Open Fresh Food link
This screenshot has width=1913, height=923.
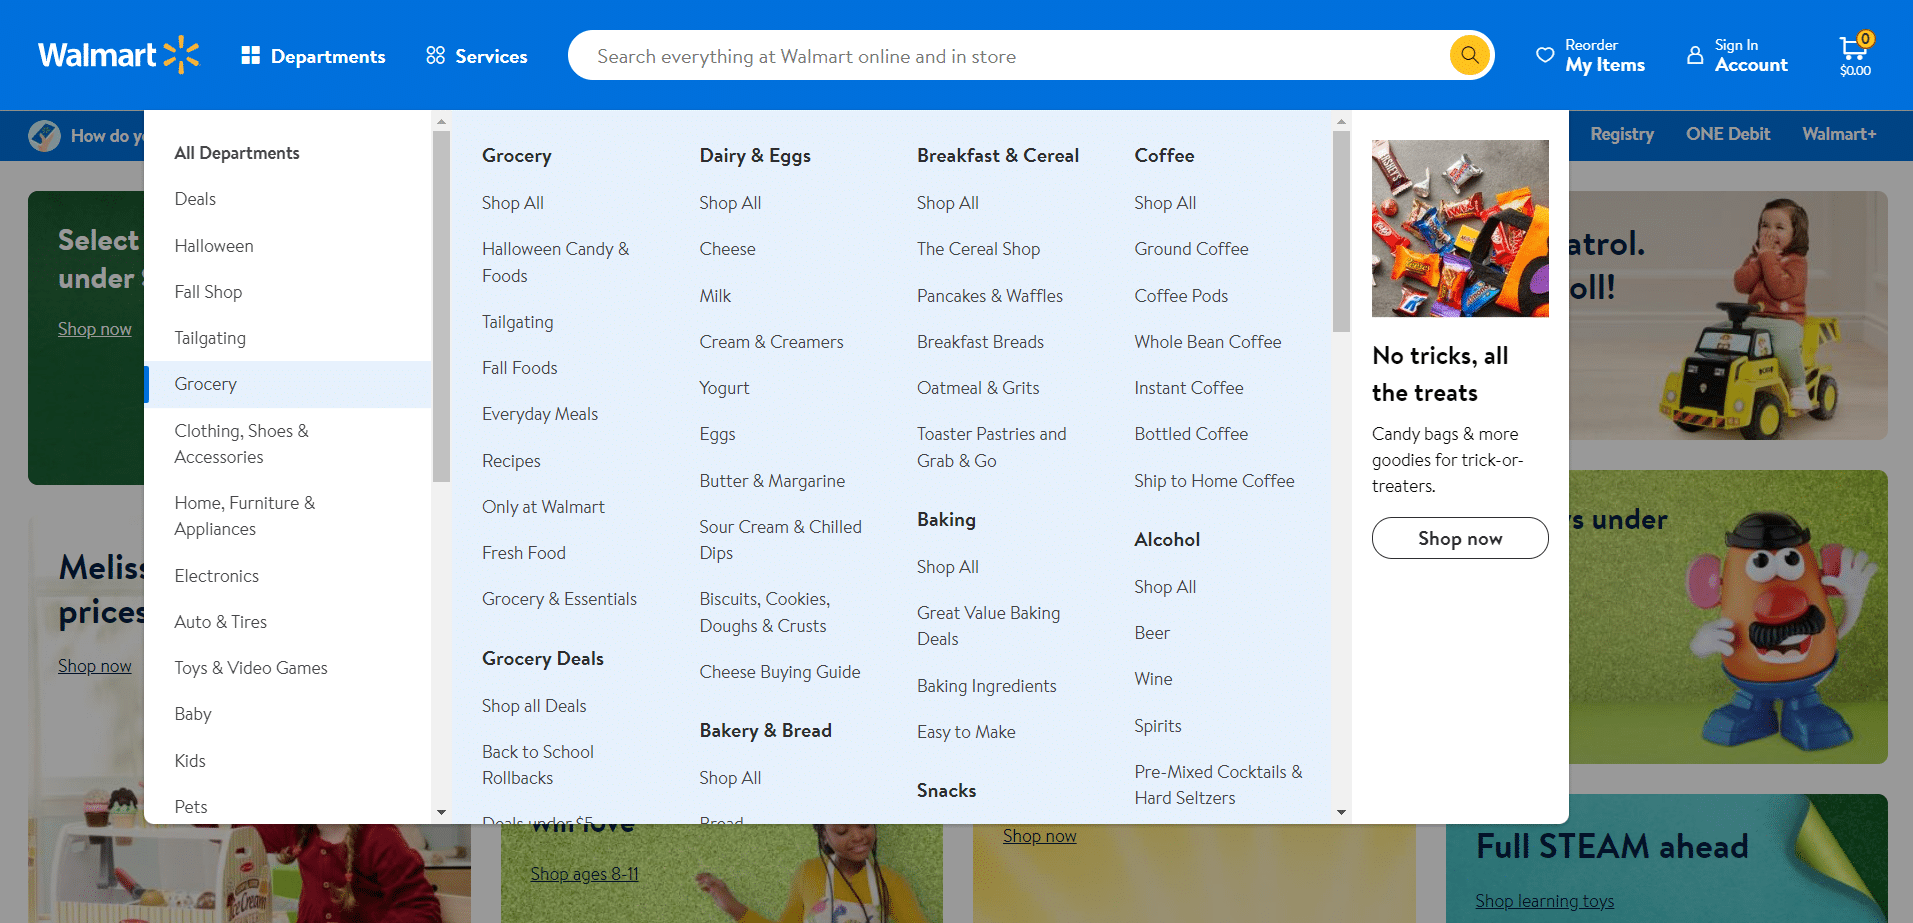coord(524,553)
